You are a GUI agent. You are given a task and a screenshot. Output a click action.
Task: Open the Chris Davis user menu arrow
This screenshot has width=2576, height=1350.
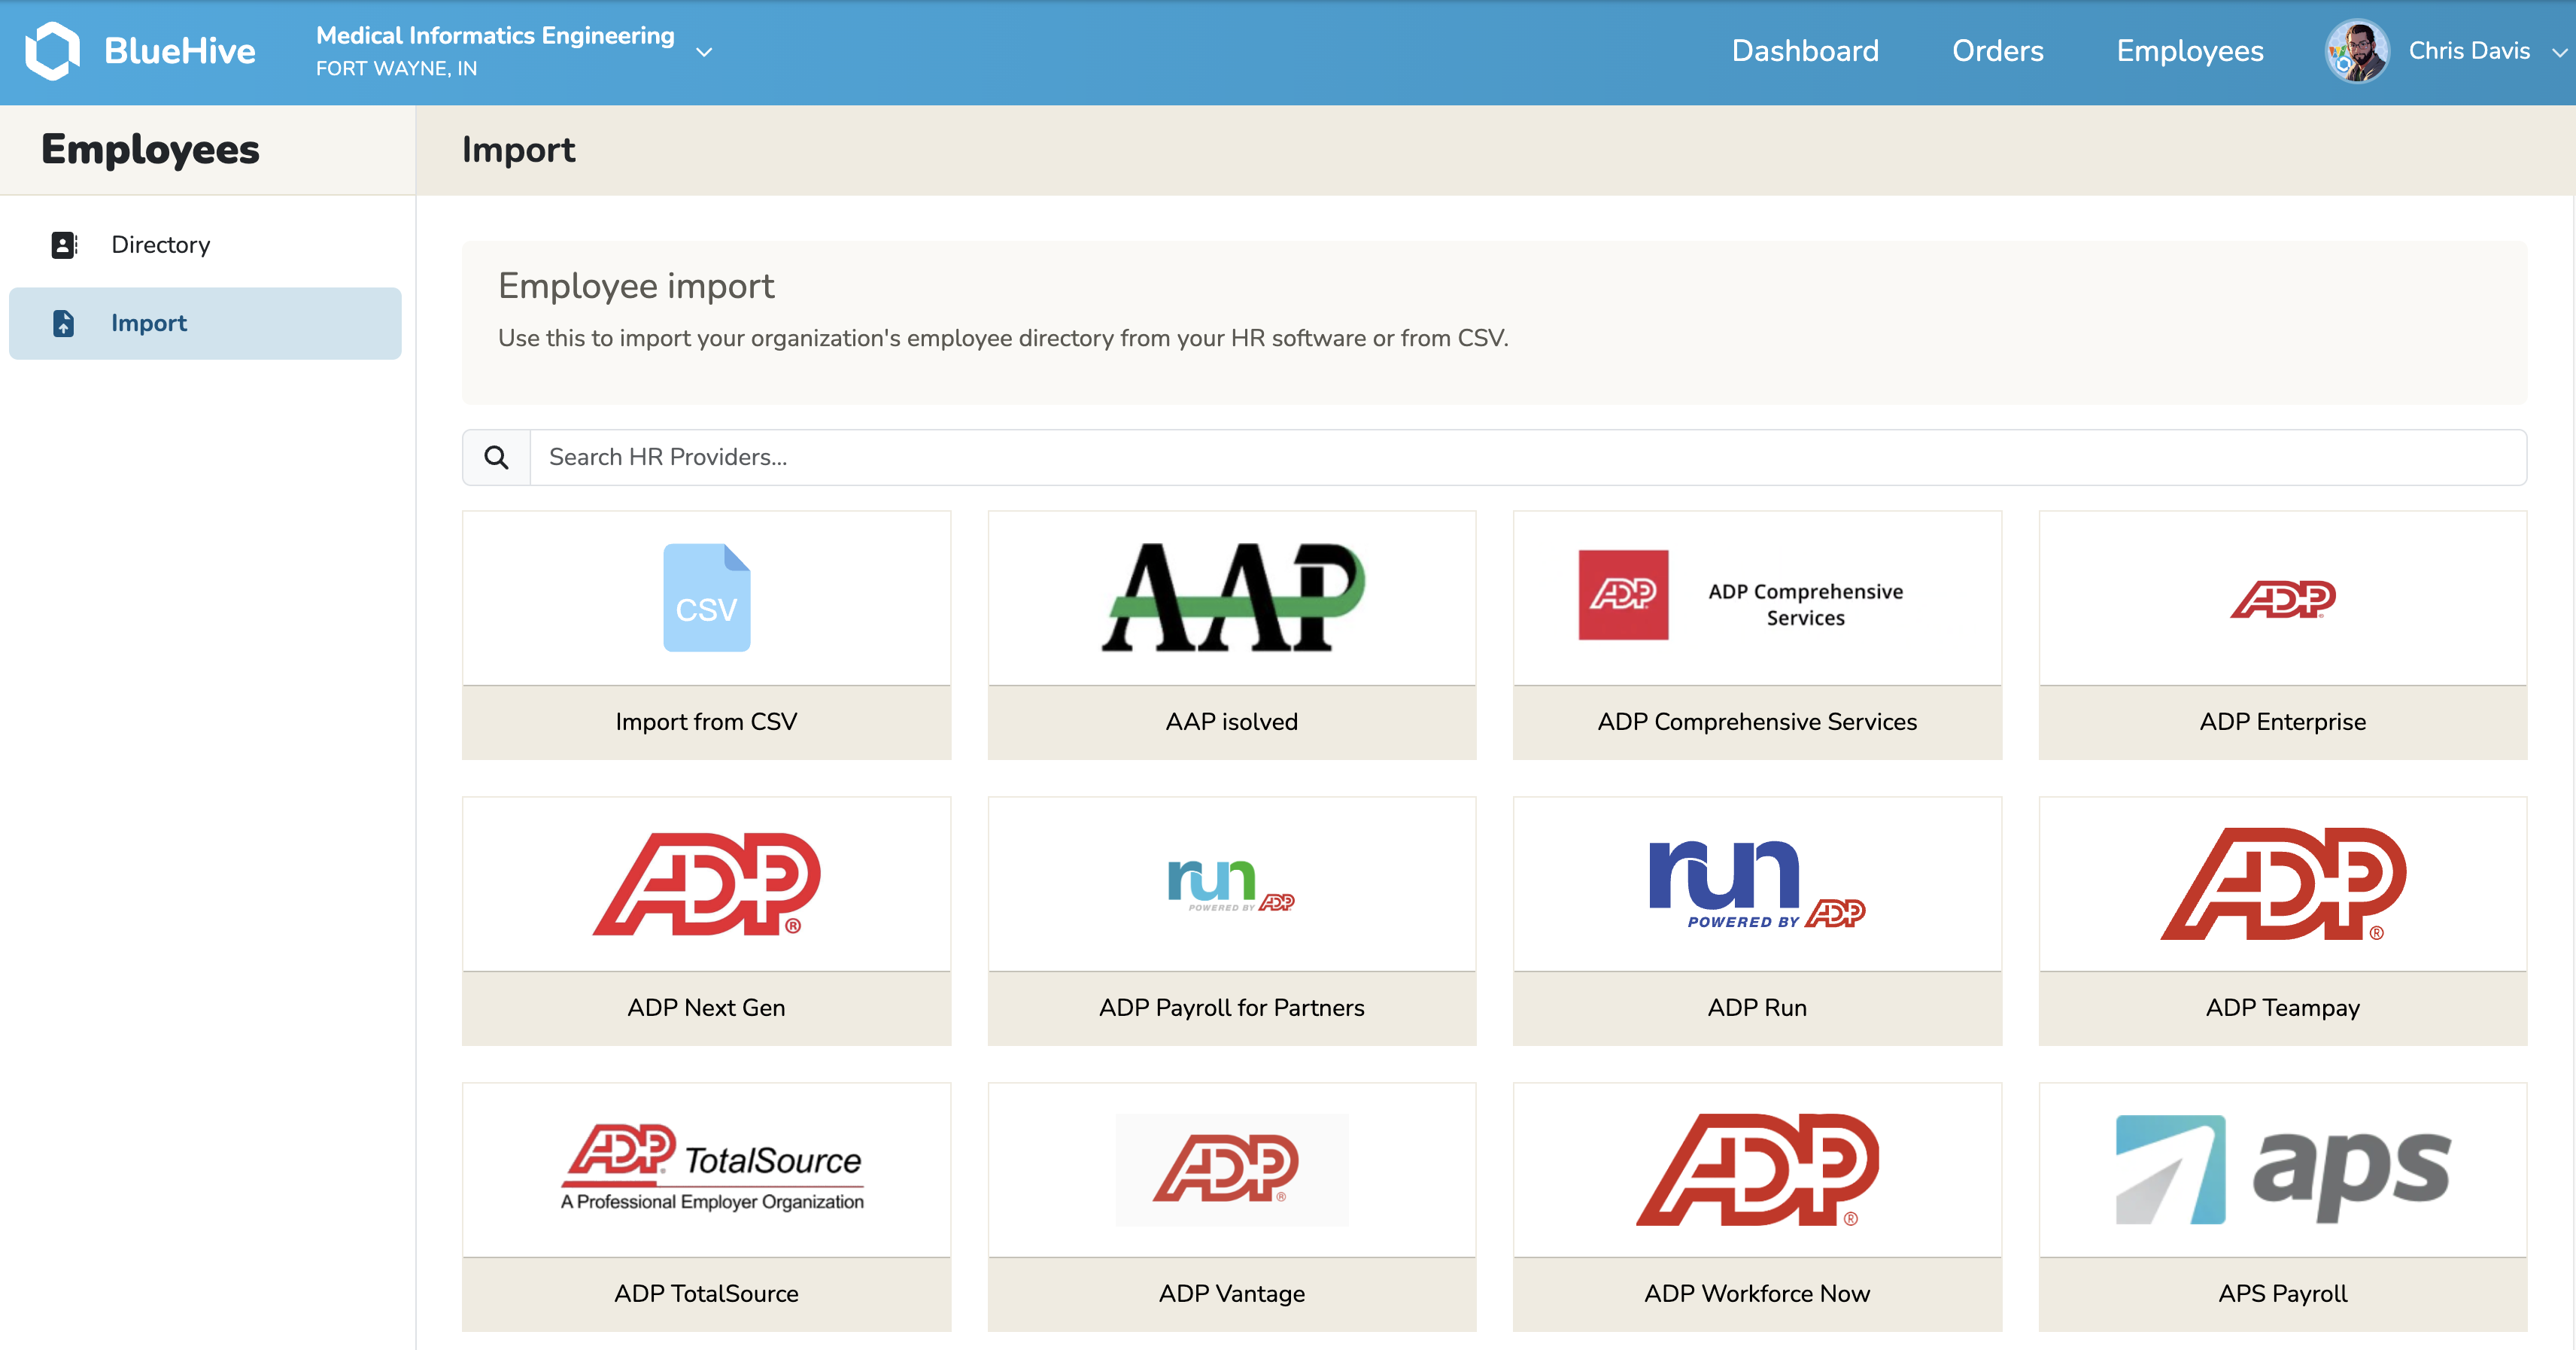point(2558,52)
